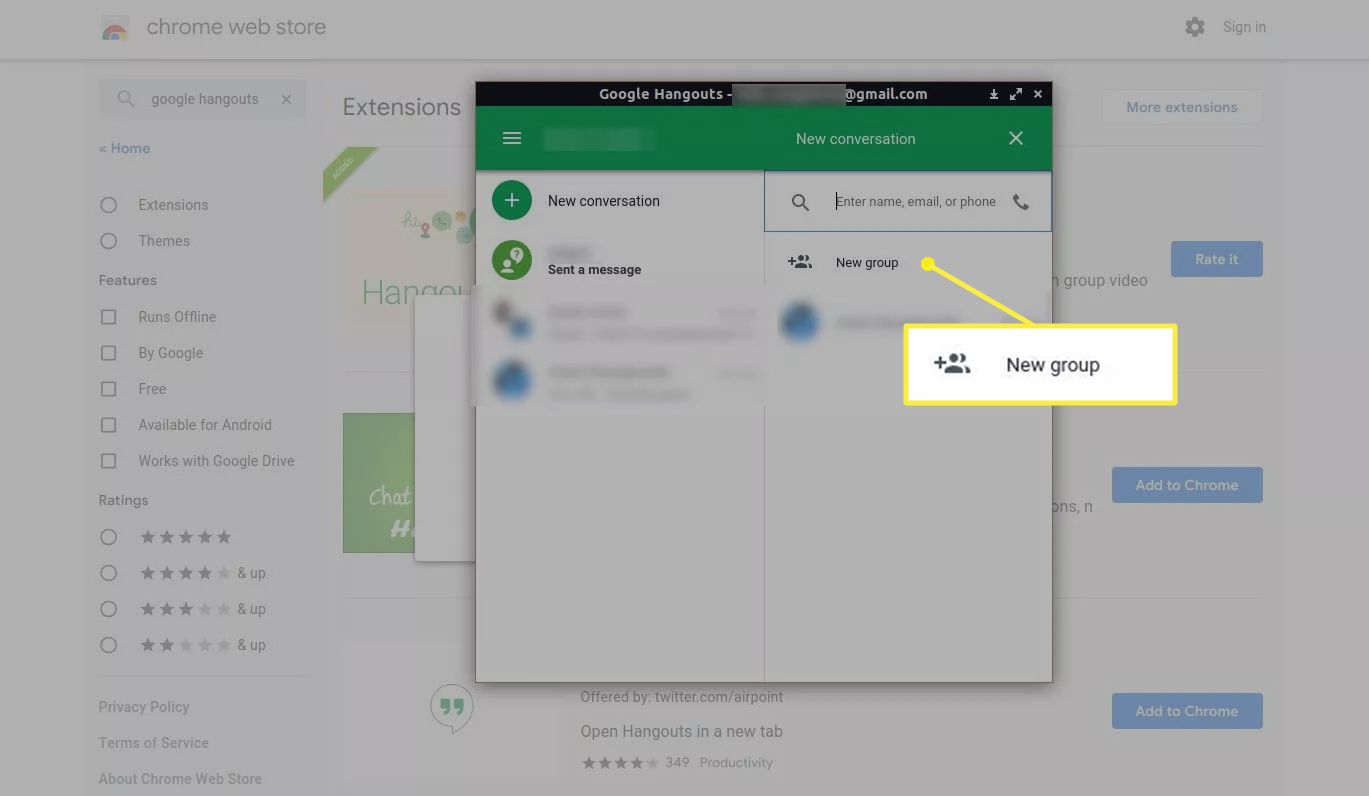The width and height of the screenshot is (1369, 796).
Task: Go back via the « Home link
Action: point(124,148)
